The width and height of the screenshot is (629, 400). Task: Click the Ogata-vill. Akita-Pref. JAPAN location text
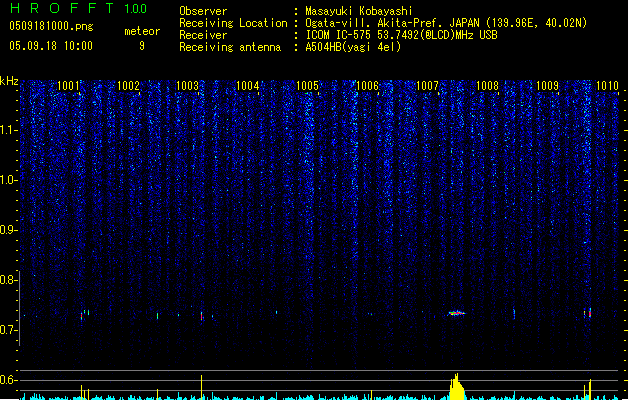coord(446,23)
